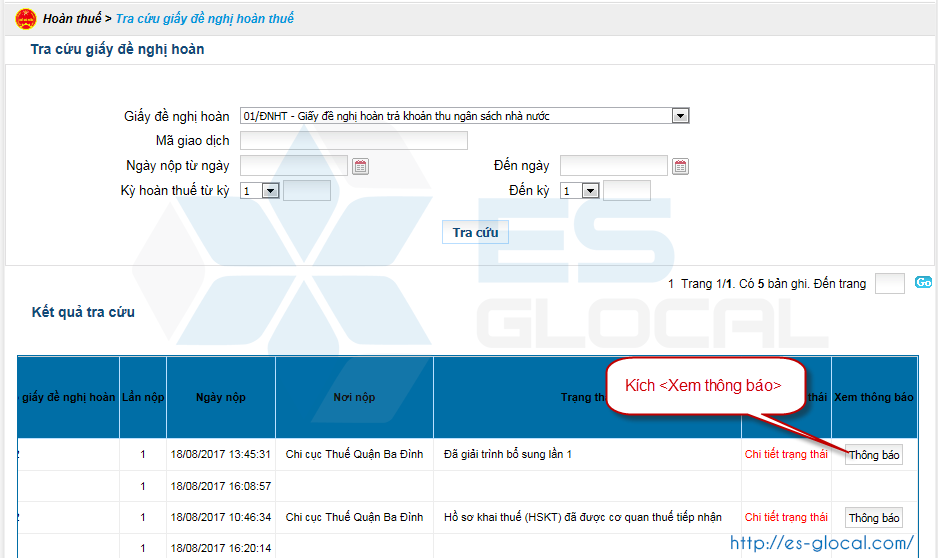Viewport: 938px width, 558px height.
Task: Focus the Mã giao dịch input field
Action: (x=354, y=141)
